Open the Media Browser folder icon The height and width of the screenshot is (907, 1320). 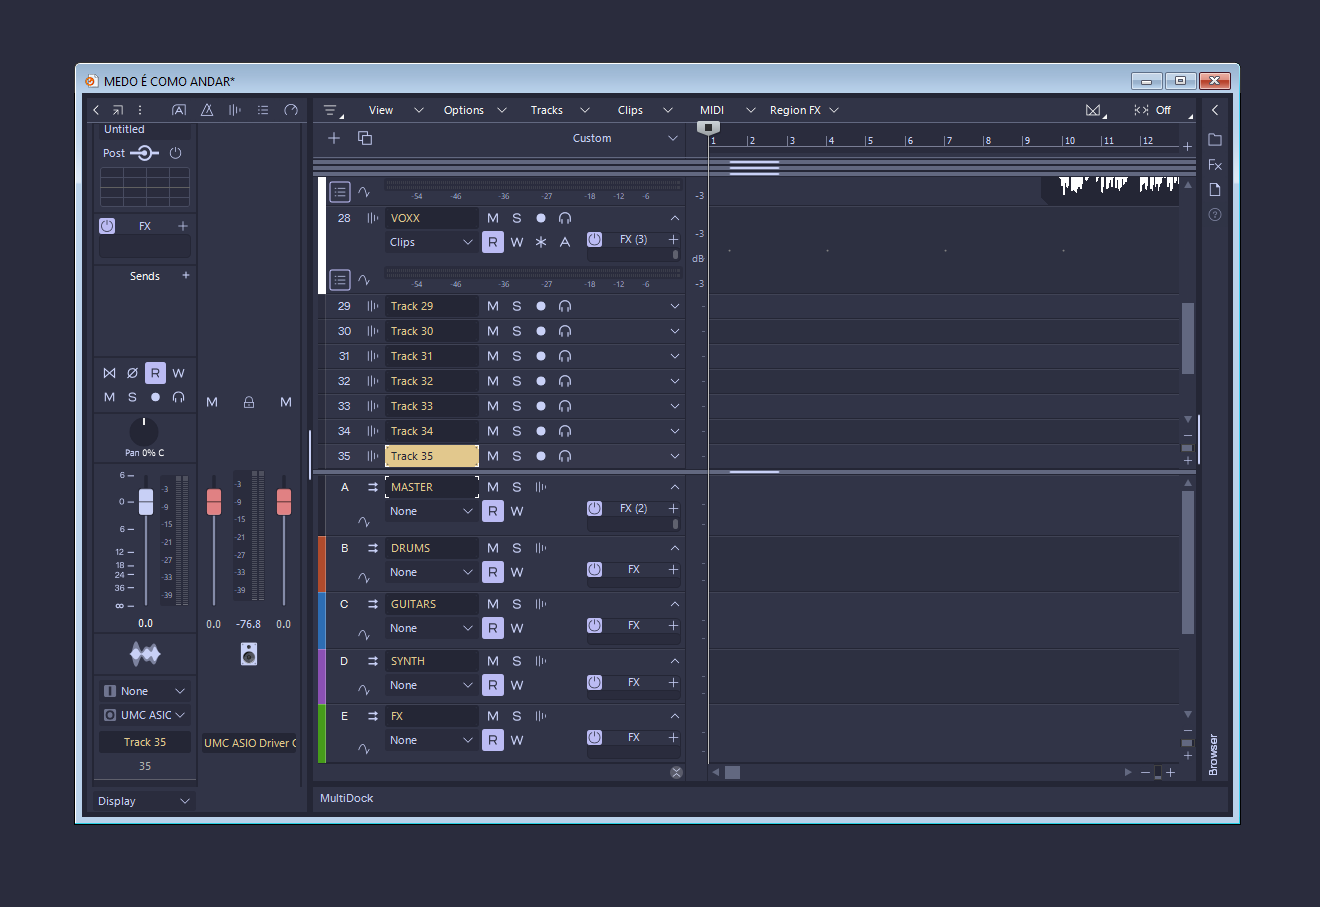(1215, 139)
